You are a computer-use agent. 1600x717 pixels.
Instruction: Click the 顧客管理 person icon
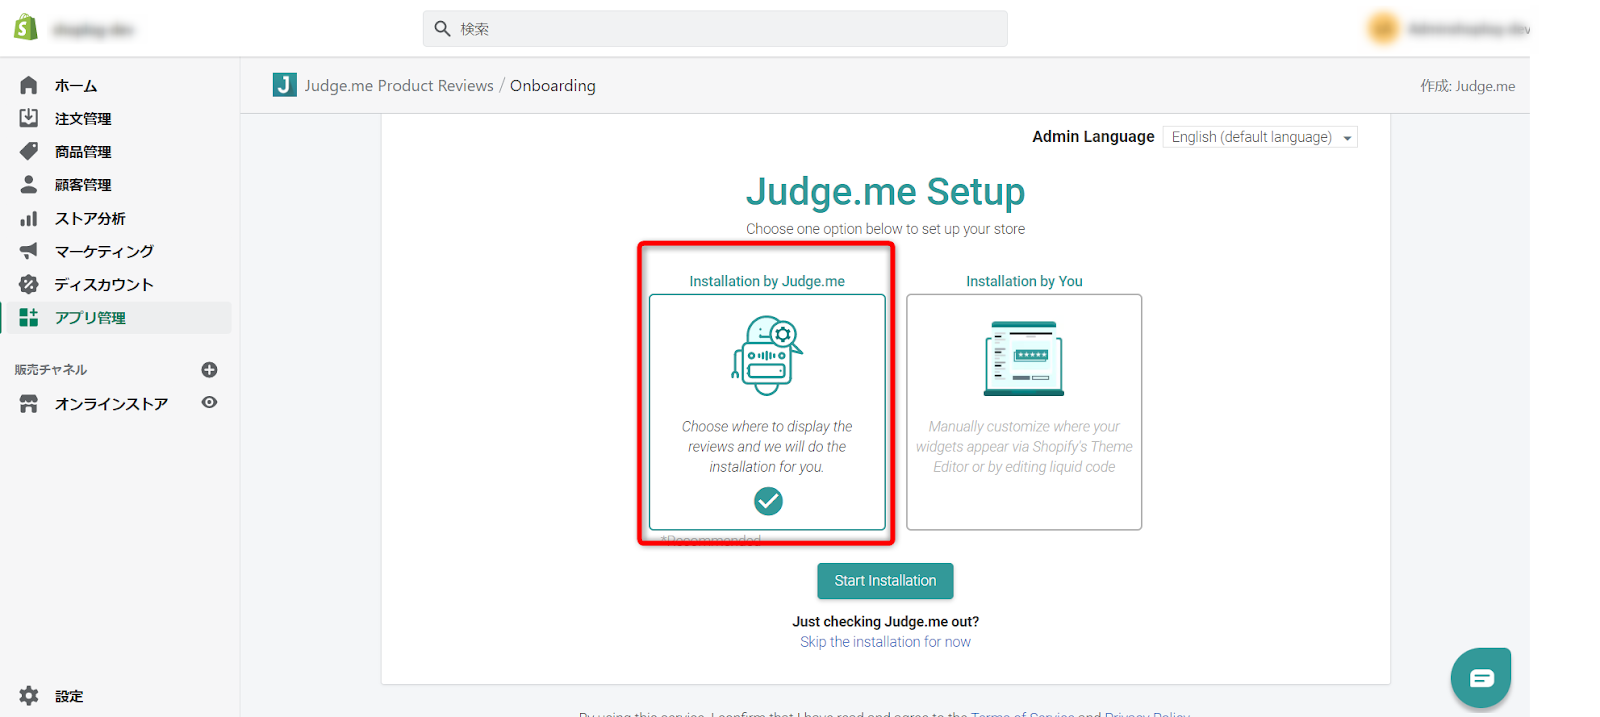coord(29,184)
